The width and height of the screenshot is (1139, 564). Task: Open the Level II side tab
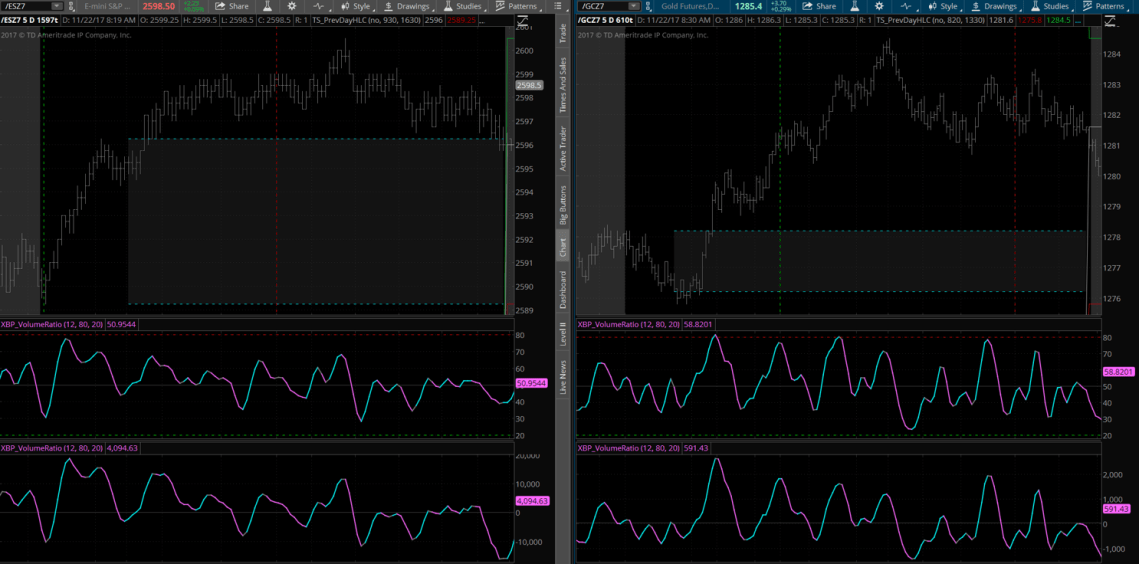[x=562, y=332]
